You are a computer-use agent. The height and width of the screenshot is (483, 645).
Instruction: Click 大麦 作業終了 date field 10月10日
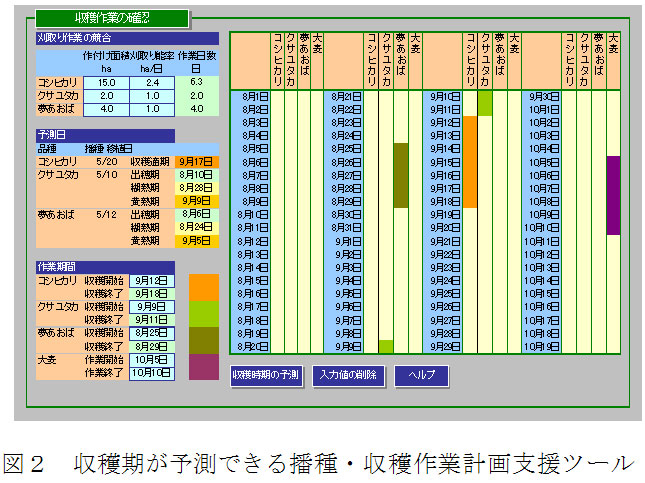tap(152, 372)
